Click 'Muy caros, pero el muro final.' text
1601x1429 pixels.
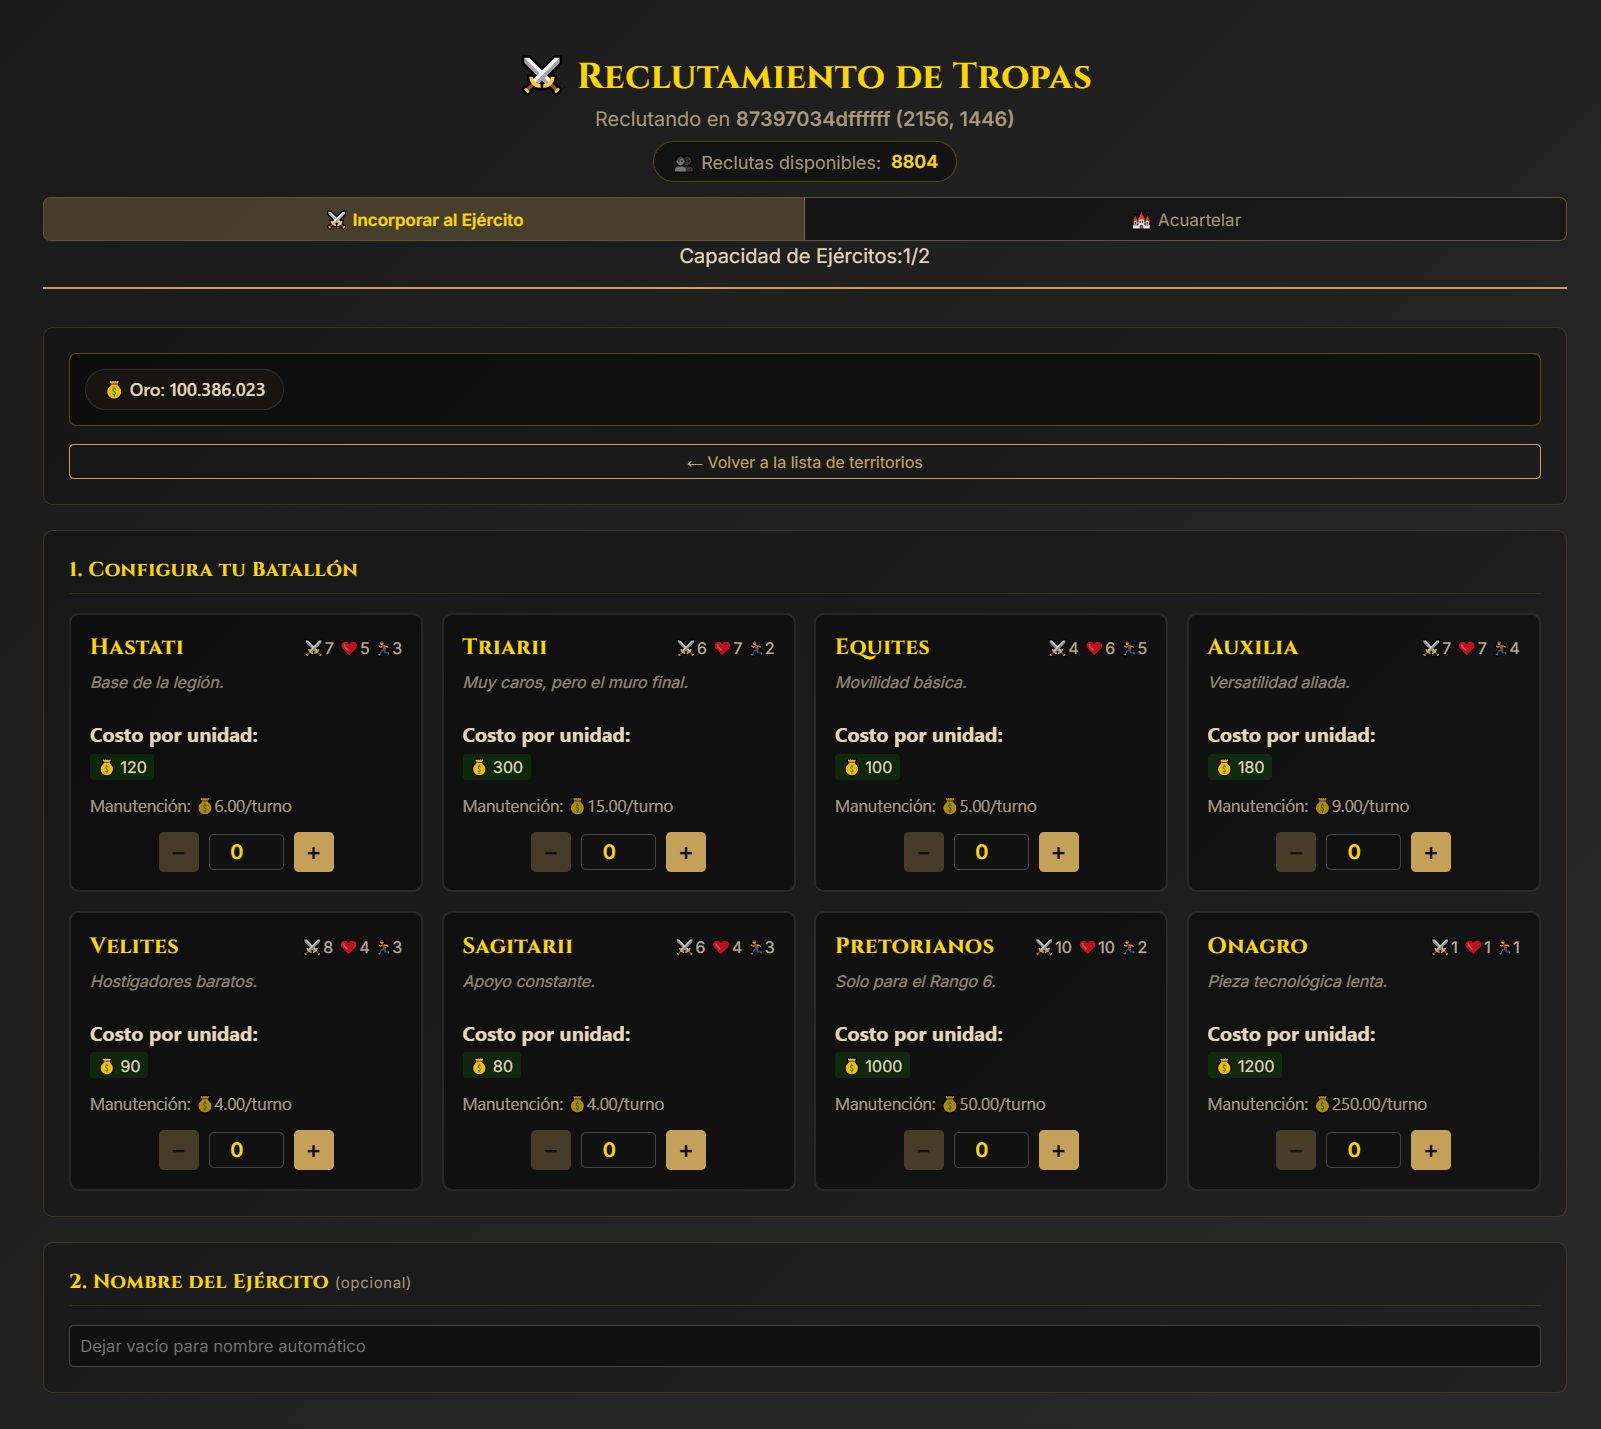pos(575,683)
